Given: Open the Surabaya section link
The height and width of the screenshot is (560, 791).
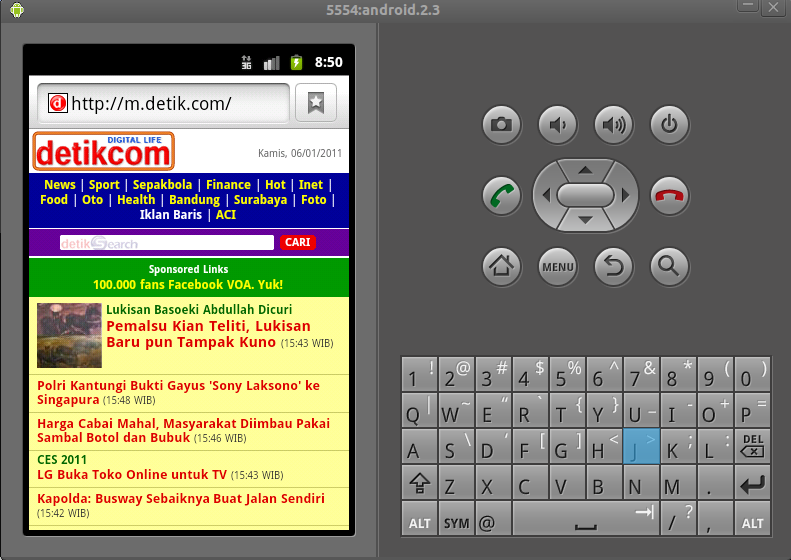Looking at the screenshot, I should tap(260, 200).
